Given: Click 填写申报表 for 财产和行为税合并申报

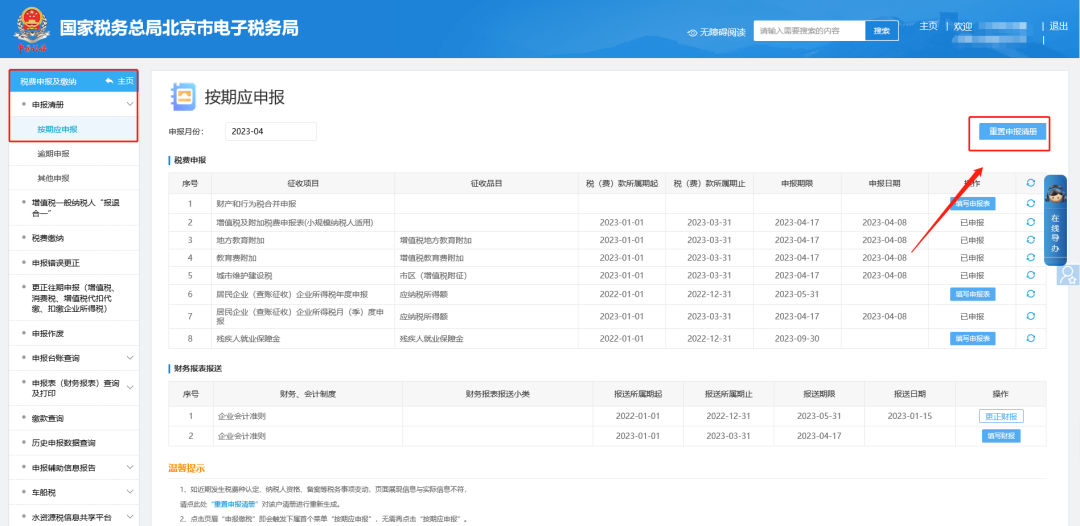Looking at the screenshot, I should pyautogui.click(x=973, y=203).
